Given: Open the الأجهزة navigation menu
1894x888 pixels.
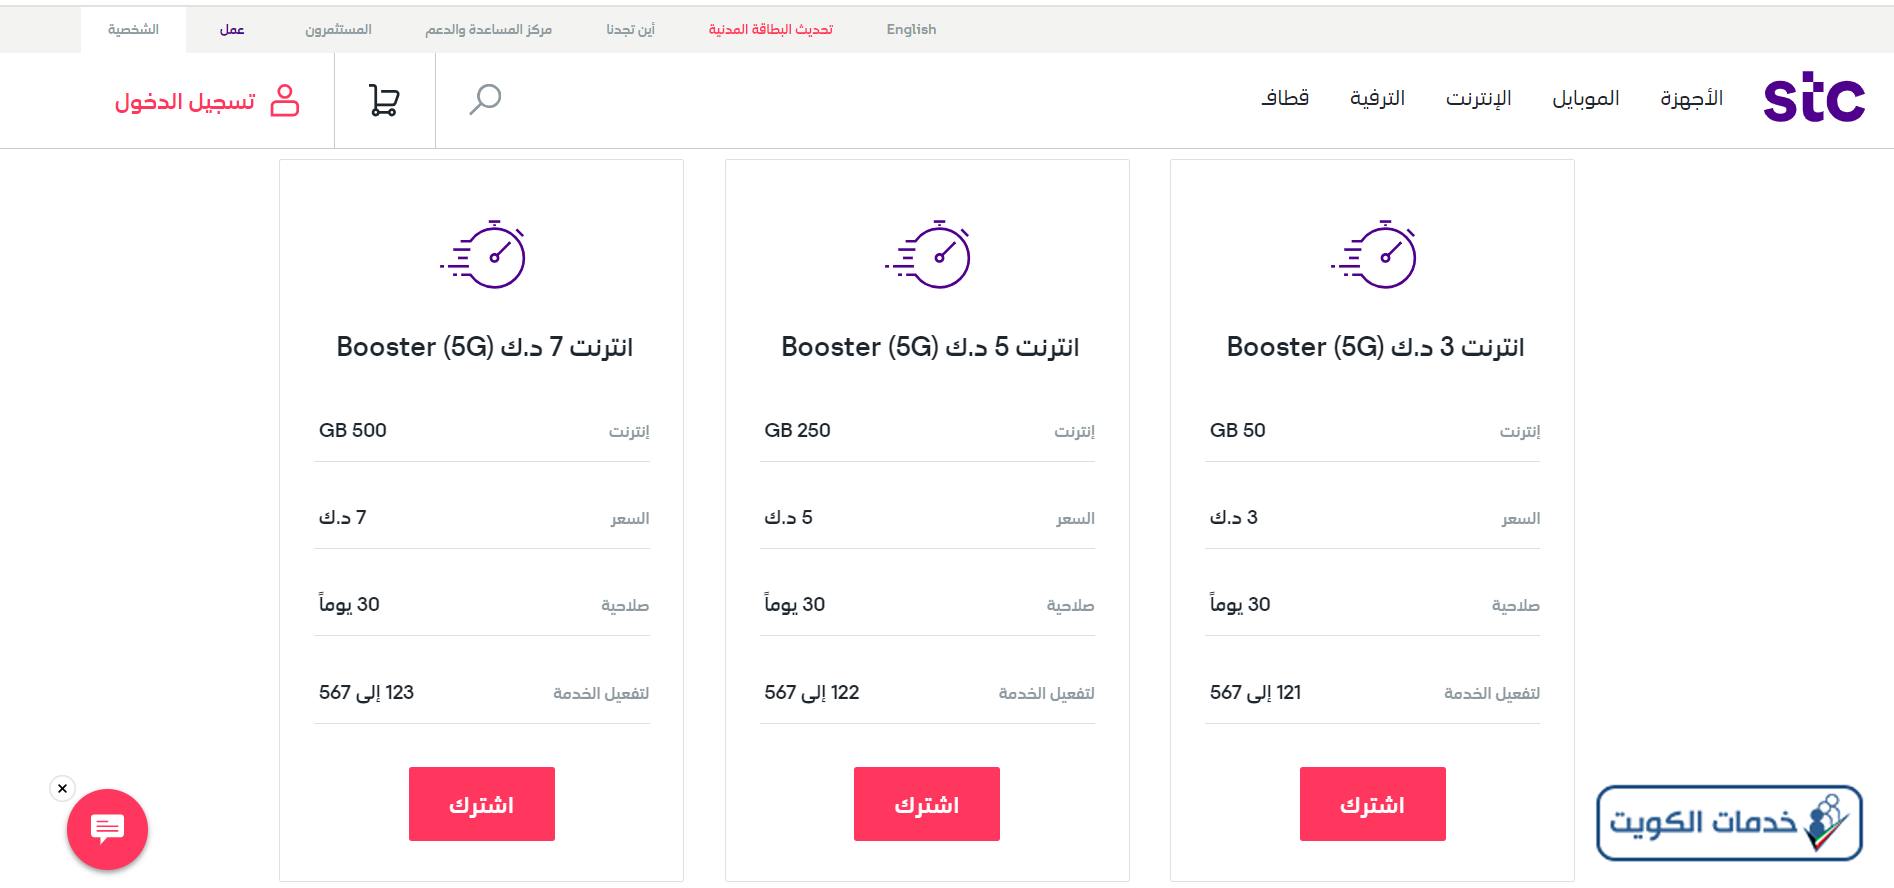Looking at the screenshot, I should 1692,98.
